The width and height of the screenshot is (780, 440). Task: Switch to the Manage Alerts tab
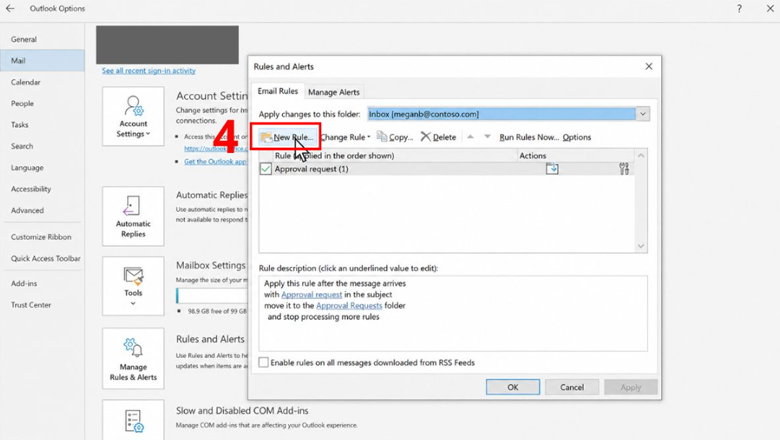tap(333, 92)
